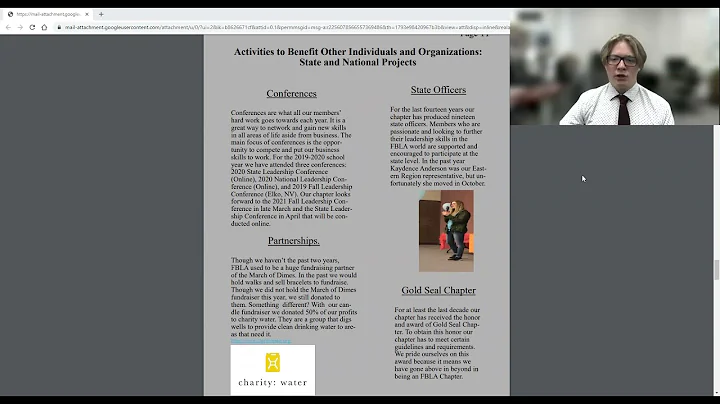This screenshot has height=404, width=720.
Task: Go back with the browser back arrow
Action: point(8,28)
